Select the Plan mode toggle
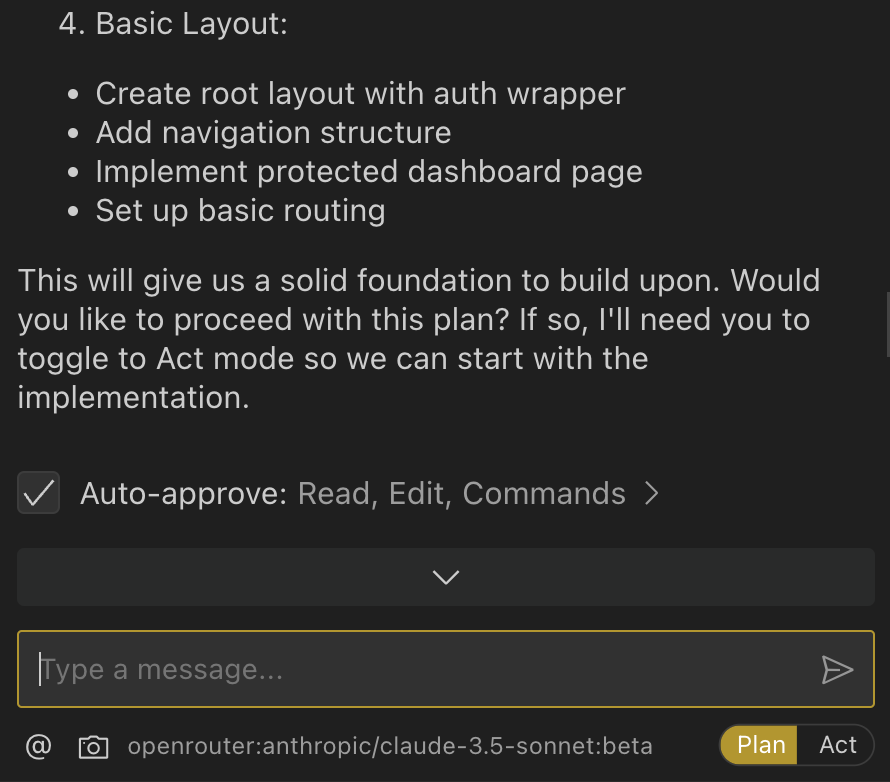Image resolution: width=890 pixels, height=782 pixels. pos(760,745)
